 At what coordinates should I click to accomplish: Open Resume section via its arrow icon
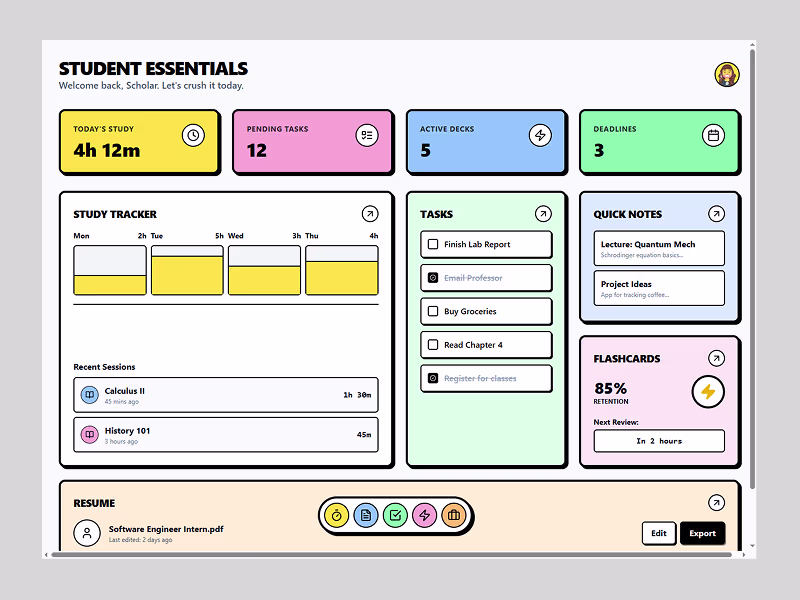tap(716, 503)
